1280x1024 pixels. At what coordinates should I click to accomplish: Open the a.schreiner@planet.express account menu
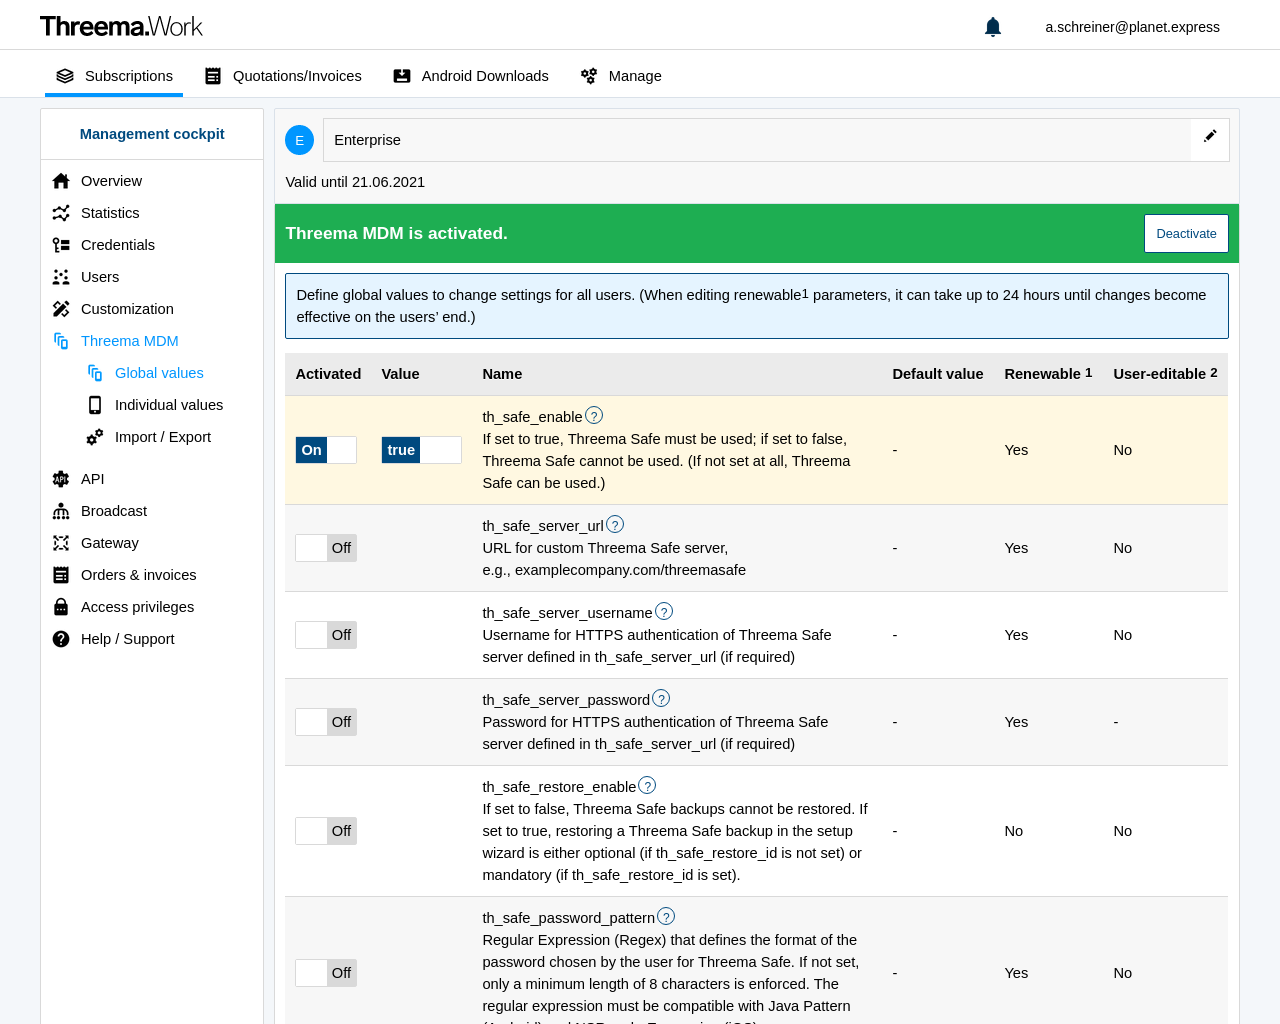1132,27
